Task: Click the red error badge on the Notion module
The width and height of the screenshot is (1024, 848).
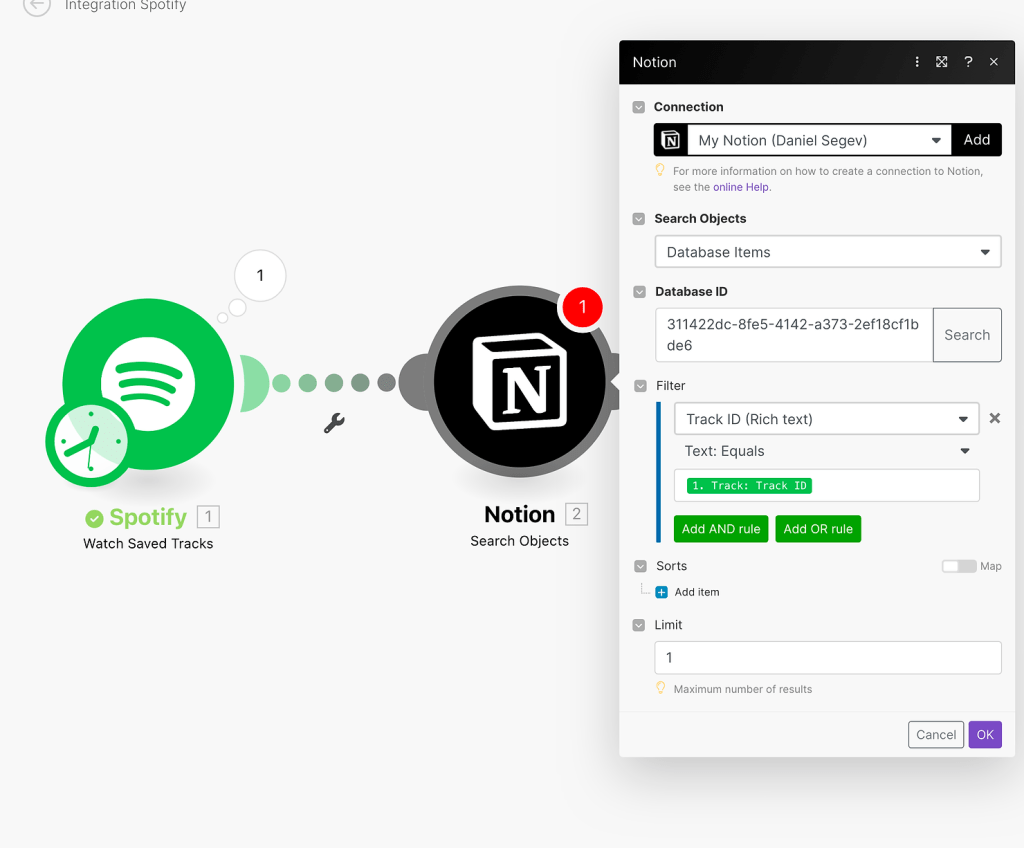Action: 581,307
